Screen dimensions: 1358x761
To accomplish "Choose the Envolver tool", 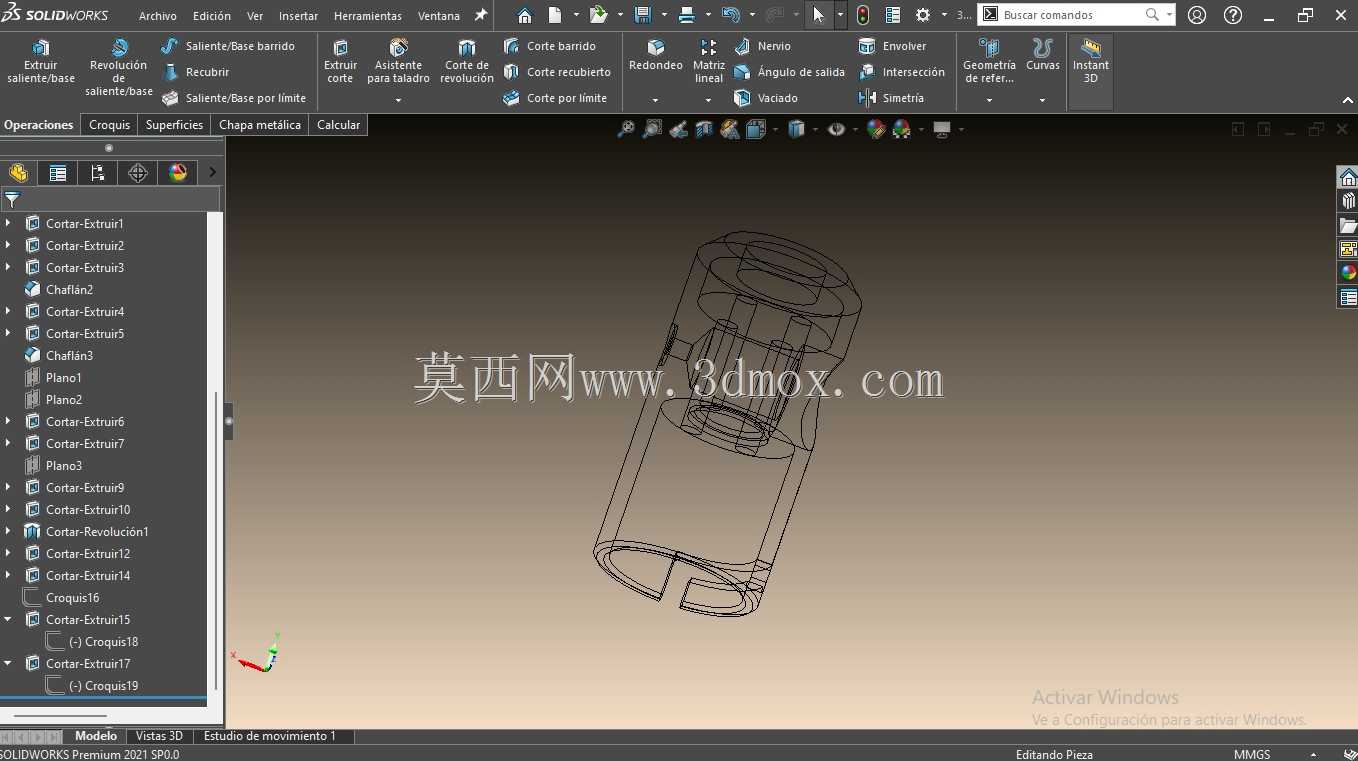I will pyautogui.click(x=892, y=46).
